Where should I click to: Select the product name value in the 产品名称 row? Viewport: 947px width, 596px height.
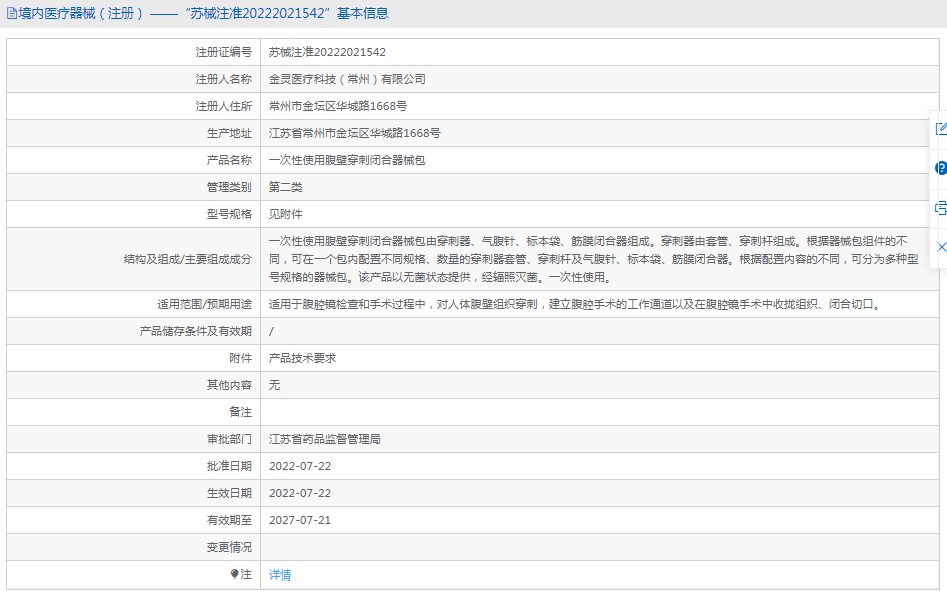347,160
